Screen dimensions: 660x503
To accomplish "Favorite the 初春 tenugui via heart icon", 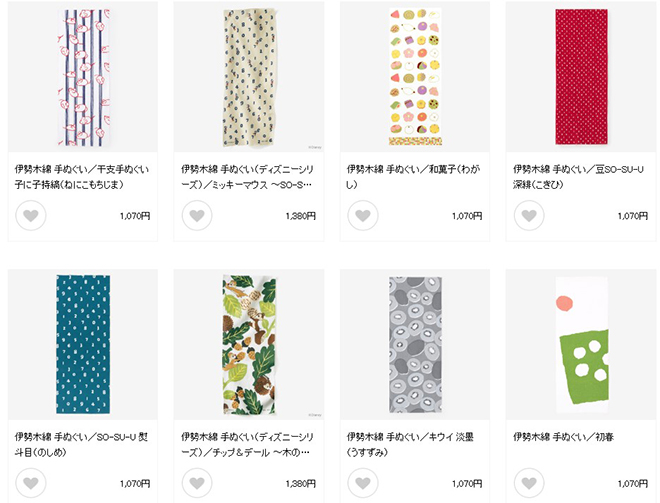I will [x=529, y=483].
